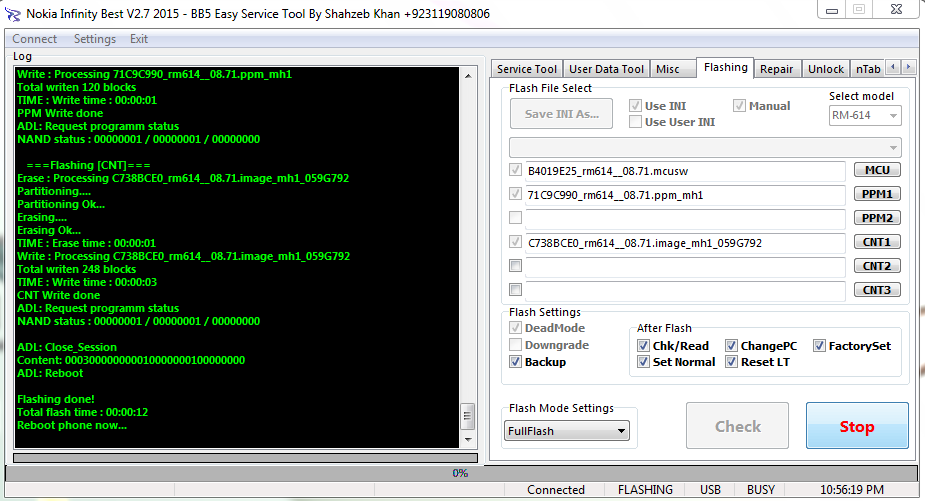Open the Repair tab
Screen dimensions: 925x501
(776, 69)
